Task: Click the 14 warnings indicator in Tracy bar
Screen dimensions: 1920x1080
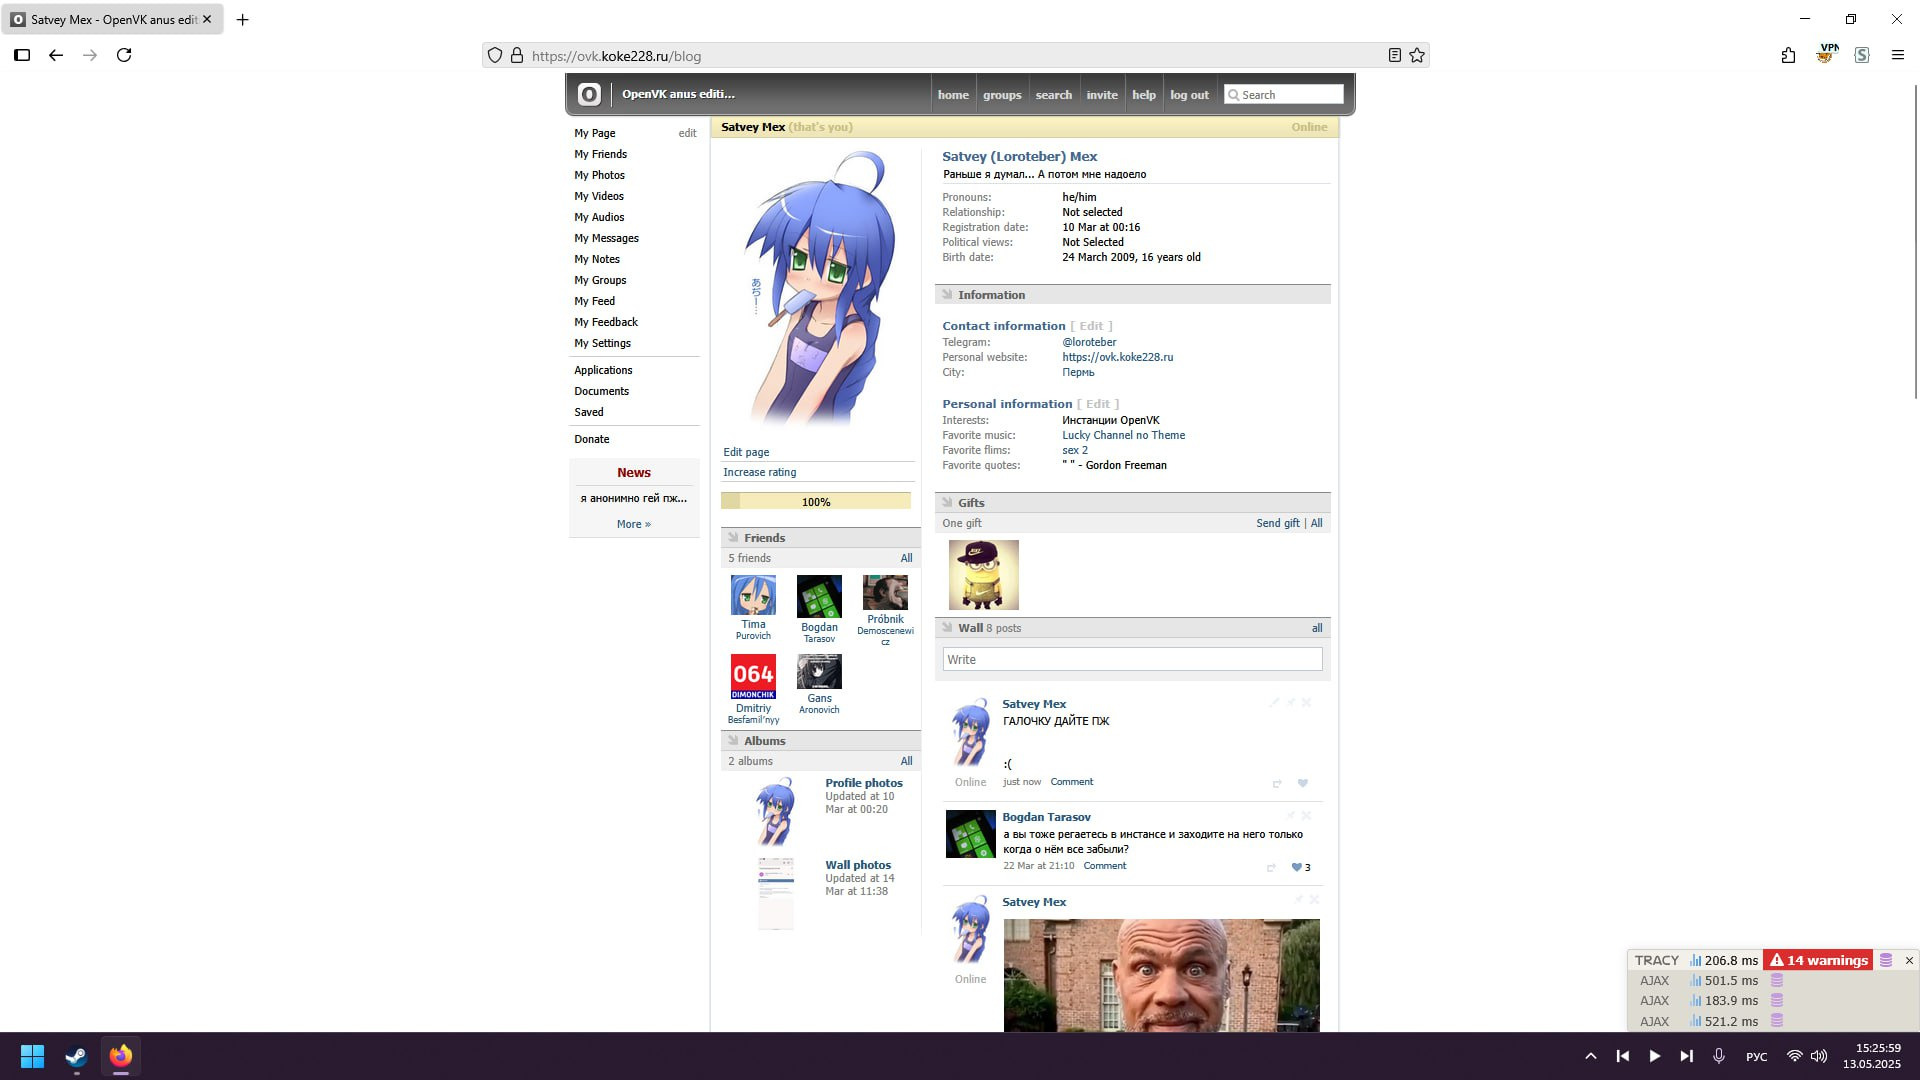Action: [1819, 960]
